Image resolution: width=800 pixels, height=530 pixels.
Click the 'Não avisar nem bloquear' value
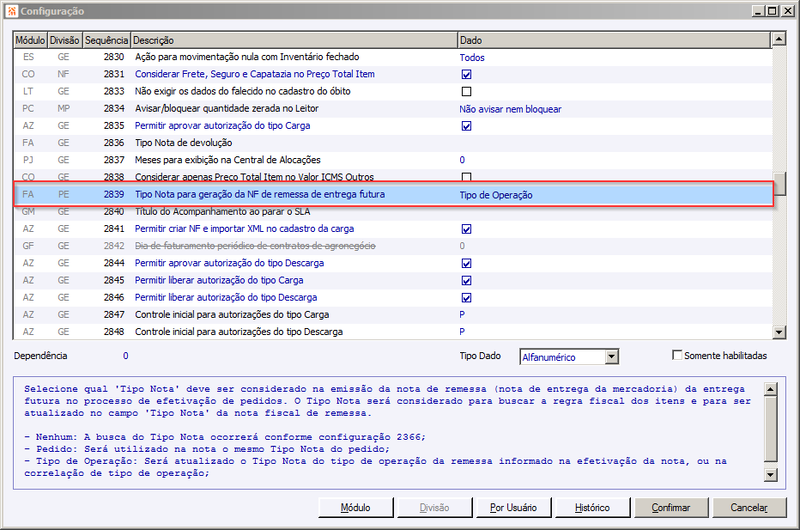coord(510,109)
